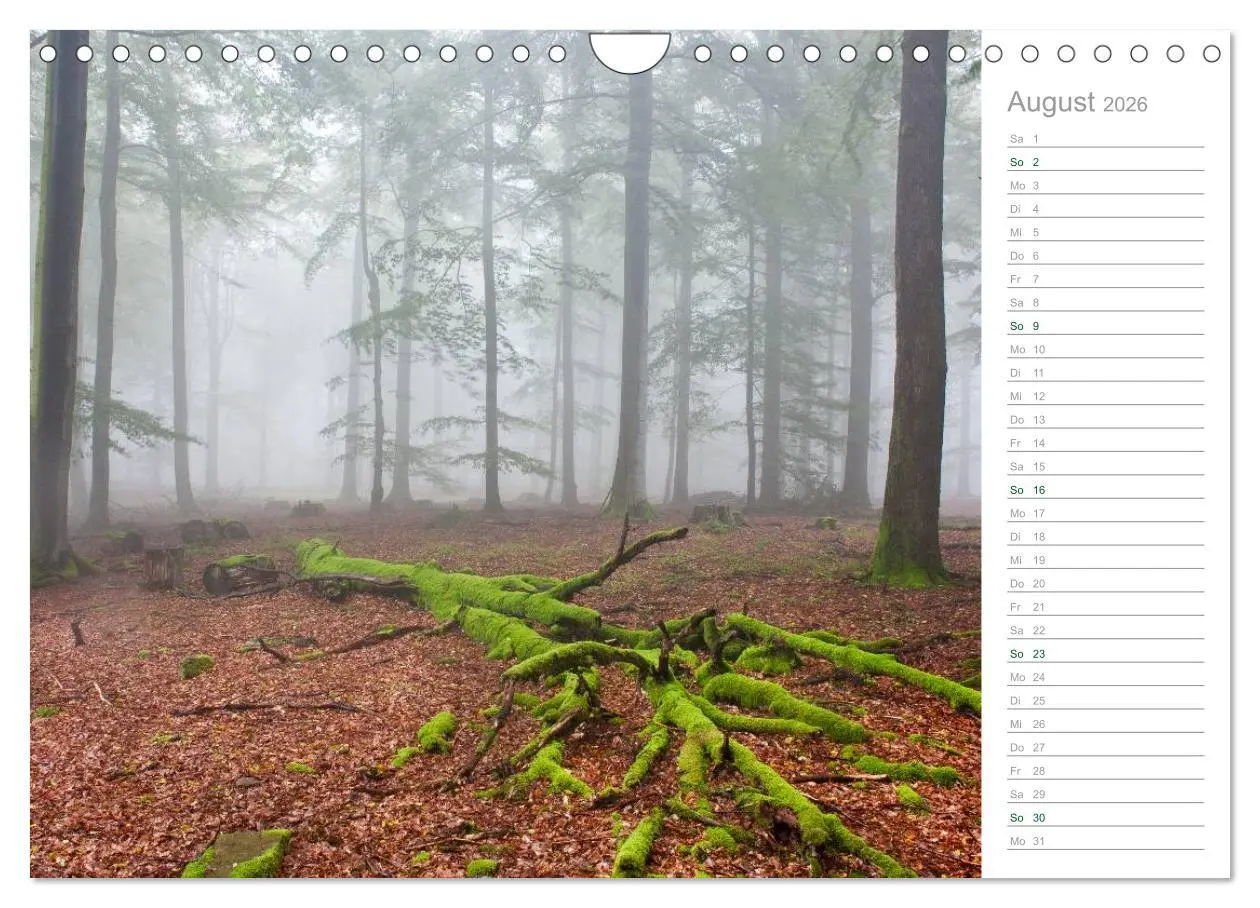Click the day row Mi 5
Screen dimensions: 1260x908
pyautogui.click(x=1105, y=232)
